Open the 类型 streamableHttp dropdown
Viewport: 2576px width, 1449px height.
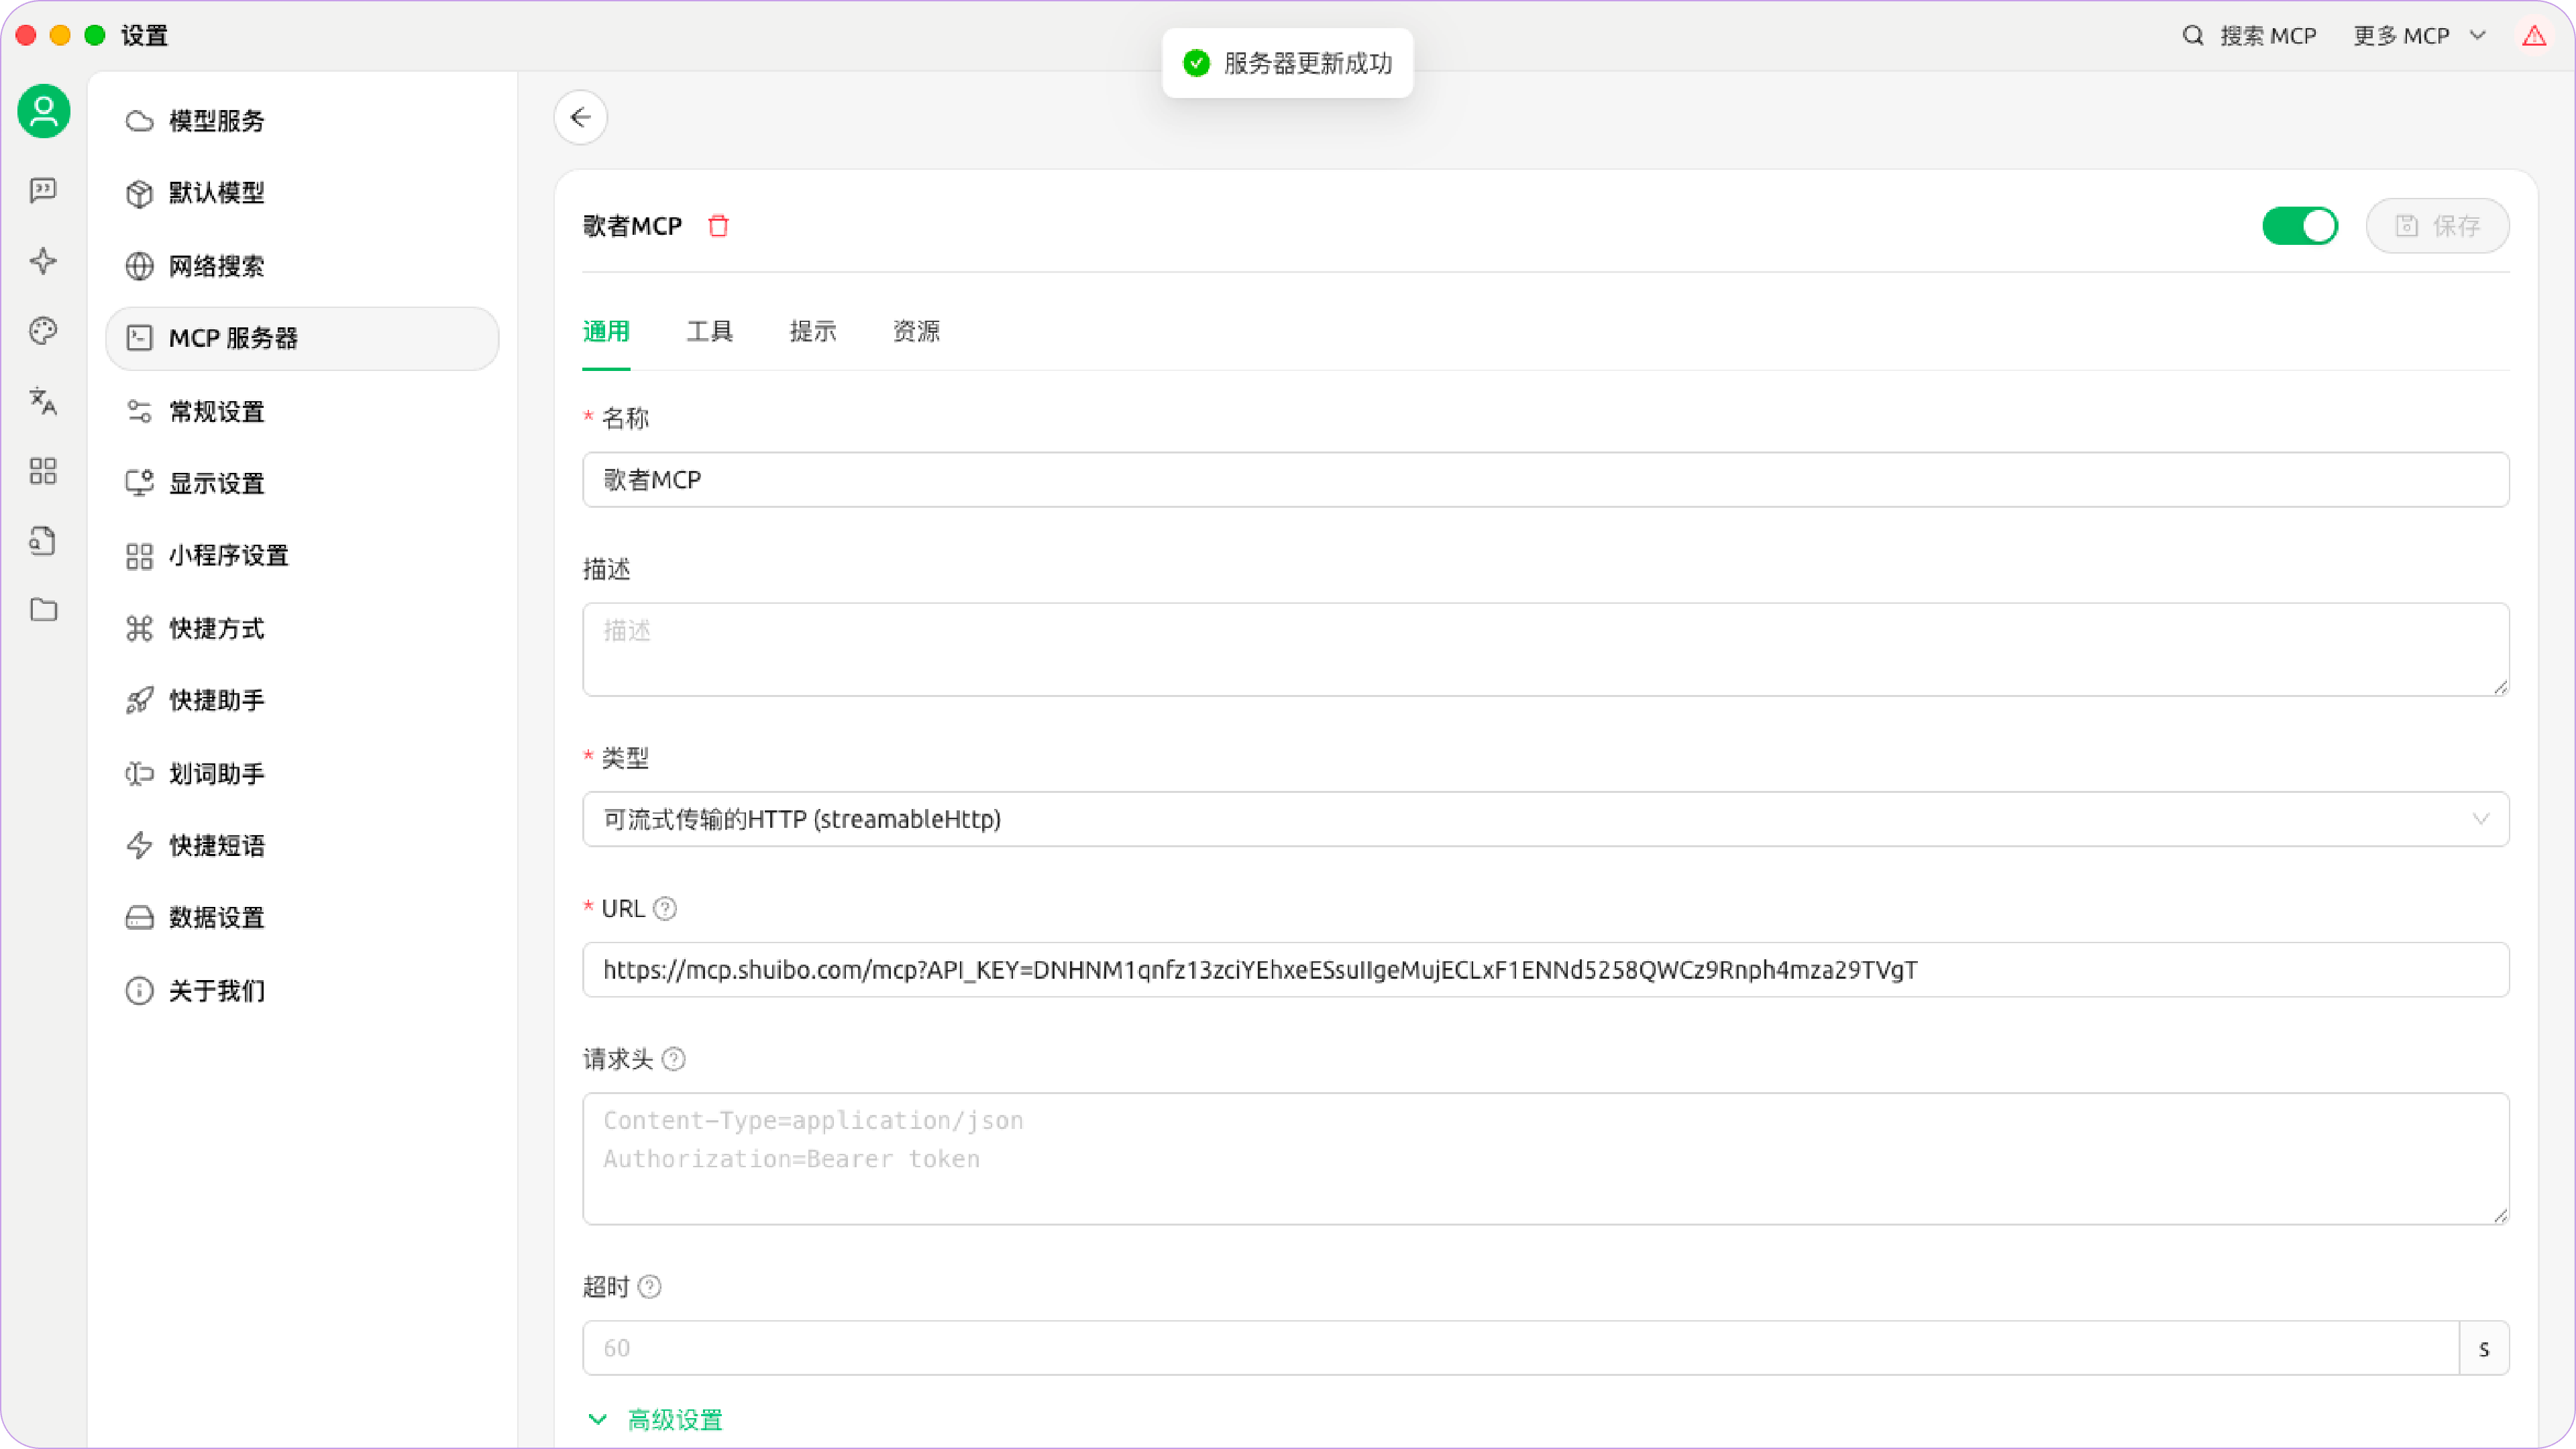(x=1546, y=819)
